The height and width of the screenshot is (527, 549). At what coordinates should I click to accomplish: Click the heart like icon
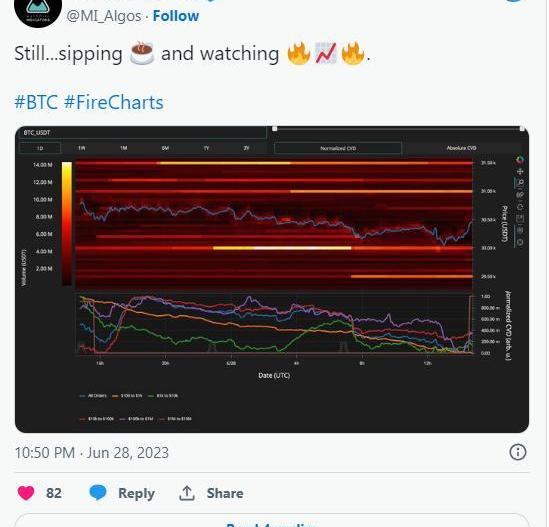click(26, 493)
